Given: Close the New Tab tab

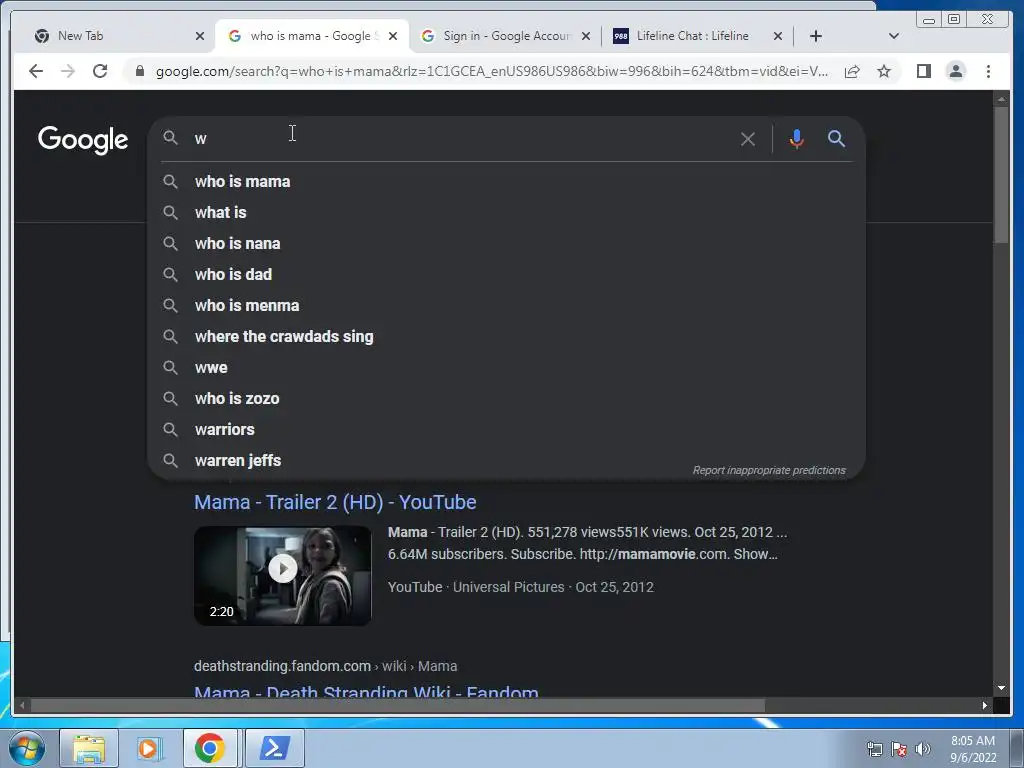Looking at the screenshot, I should [x=200, y=36].
